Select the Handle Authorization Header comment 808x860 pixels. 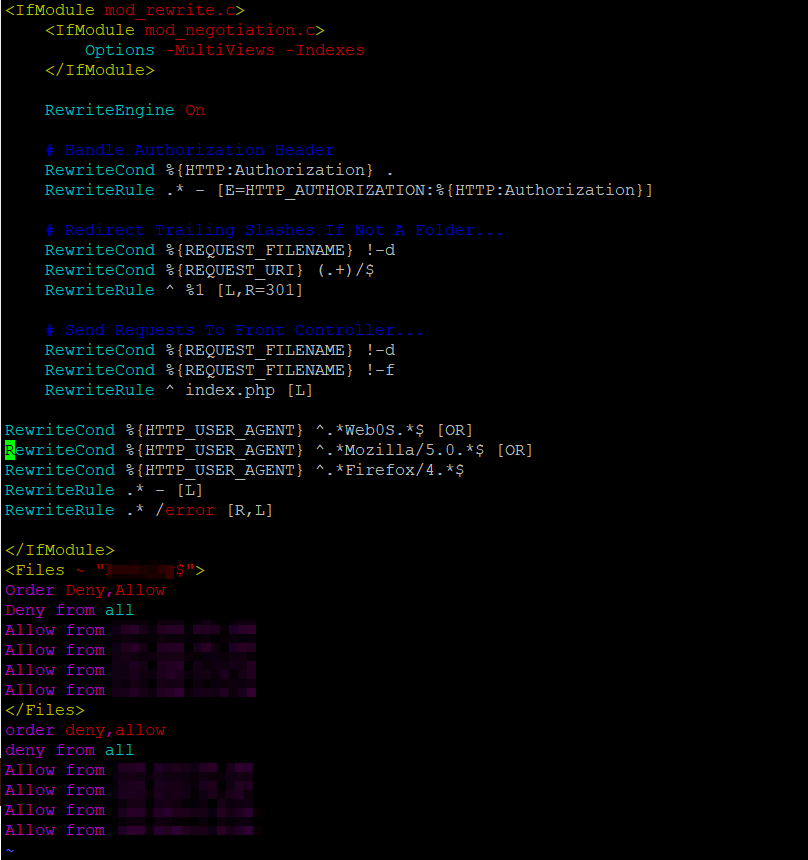pos(189,150)
